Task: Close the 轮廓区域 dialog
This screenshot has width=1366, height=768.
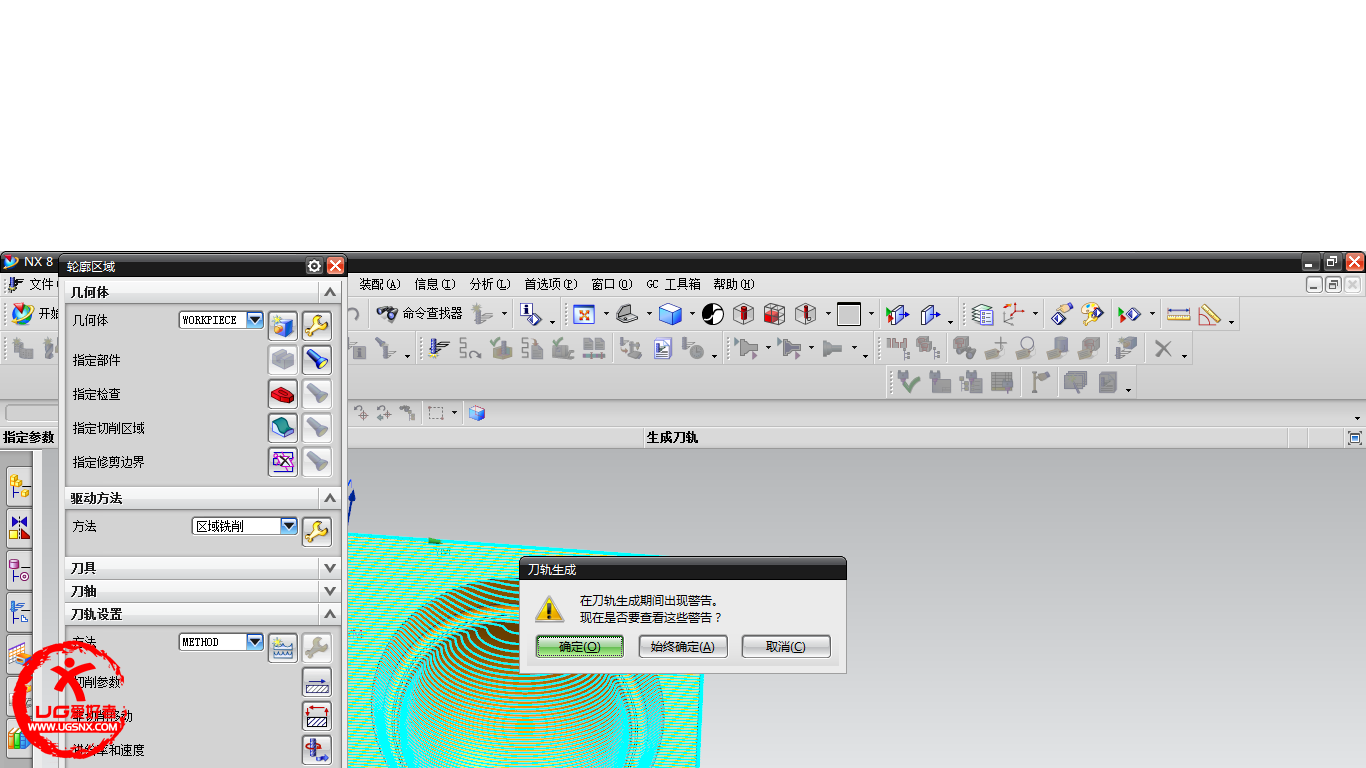Action: coord(336,266)
